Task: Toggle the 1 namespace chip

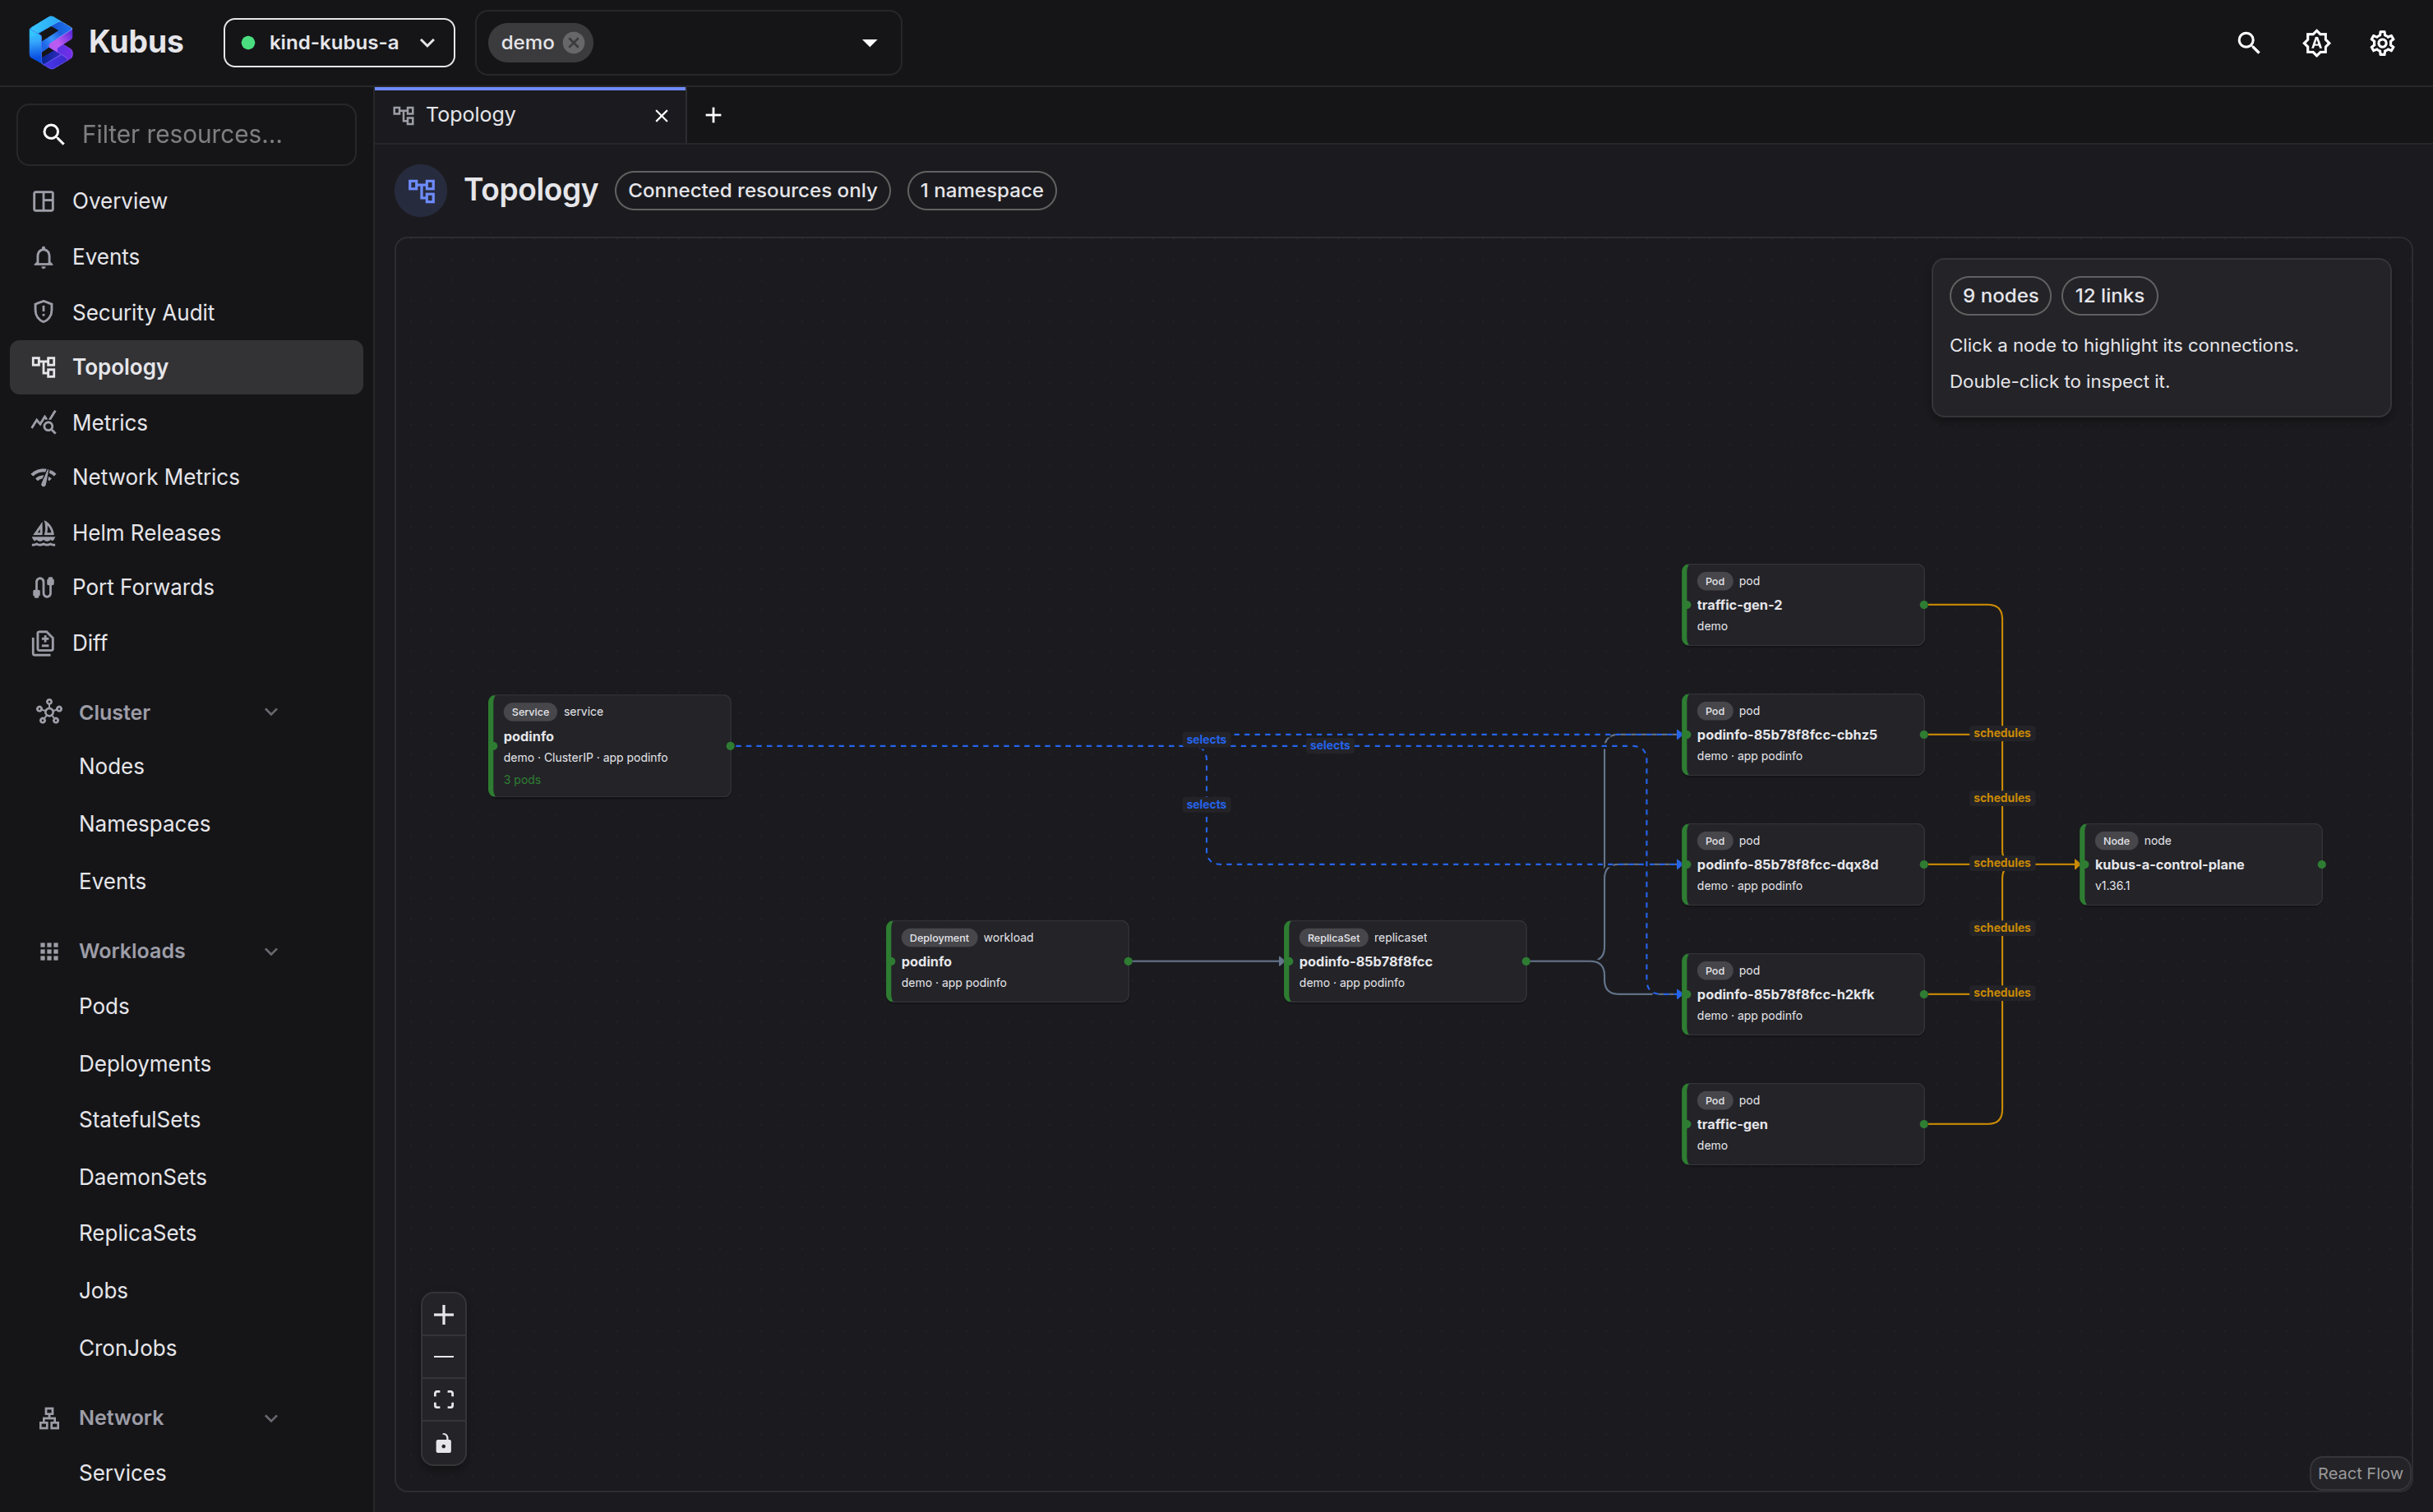Action: [981, 190]
